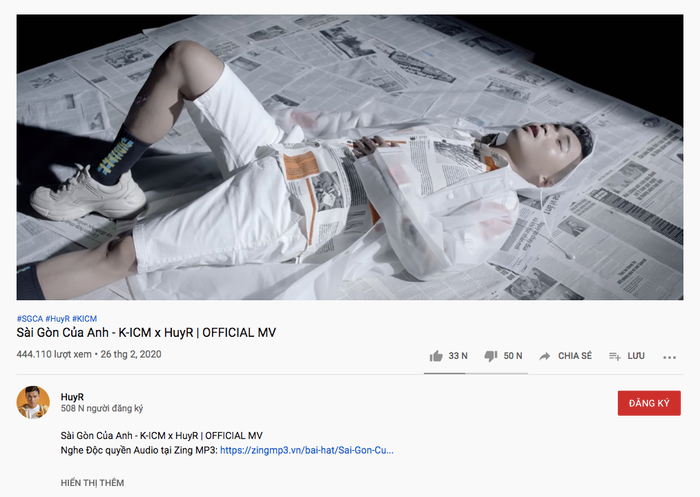Open the #KICM hashtag link

click(84, 319)
